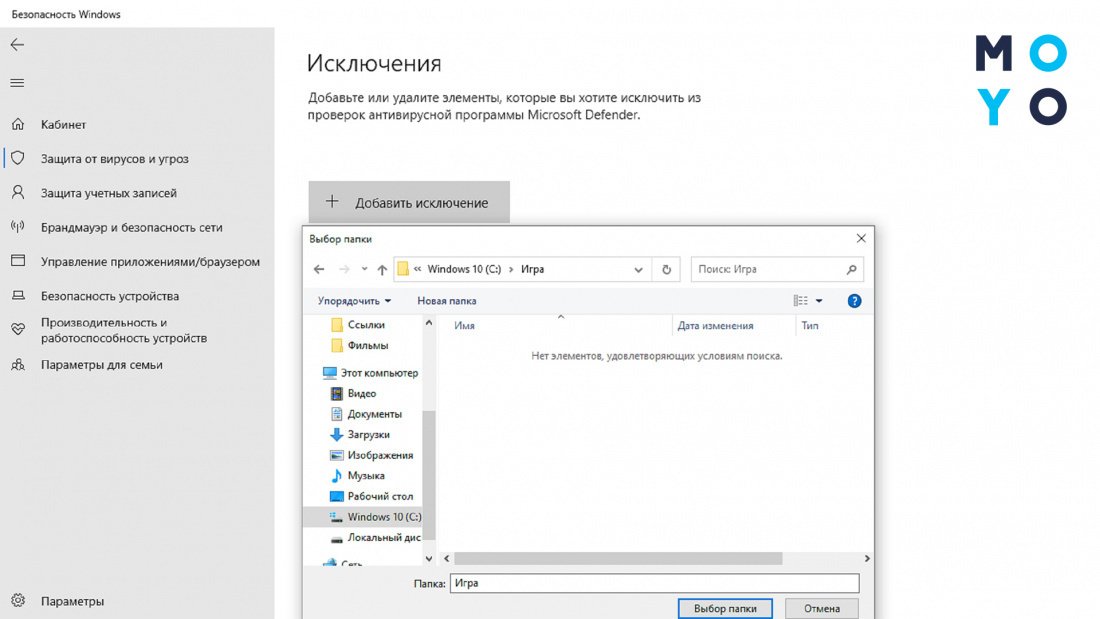This screenshot has width=1100, height=619.
Task: Open the hamburger menu in Windows Security
Action: point(17,83)
